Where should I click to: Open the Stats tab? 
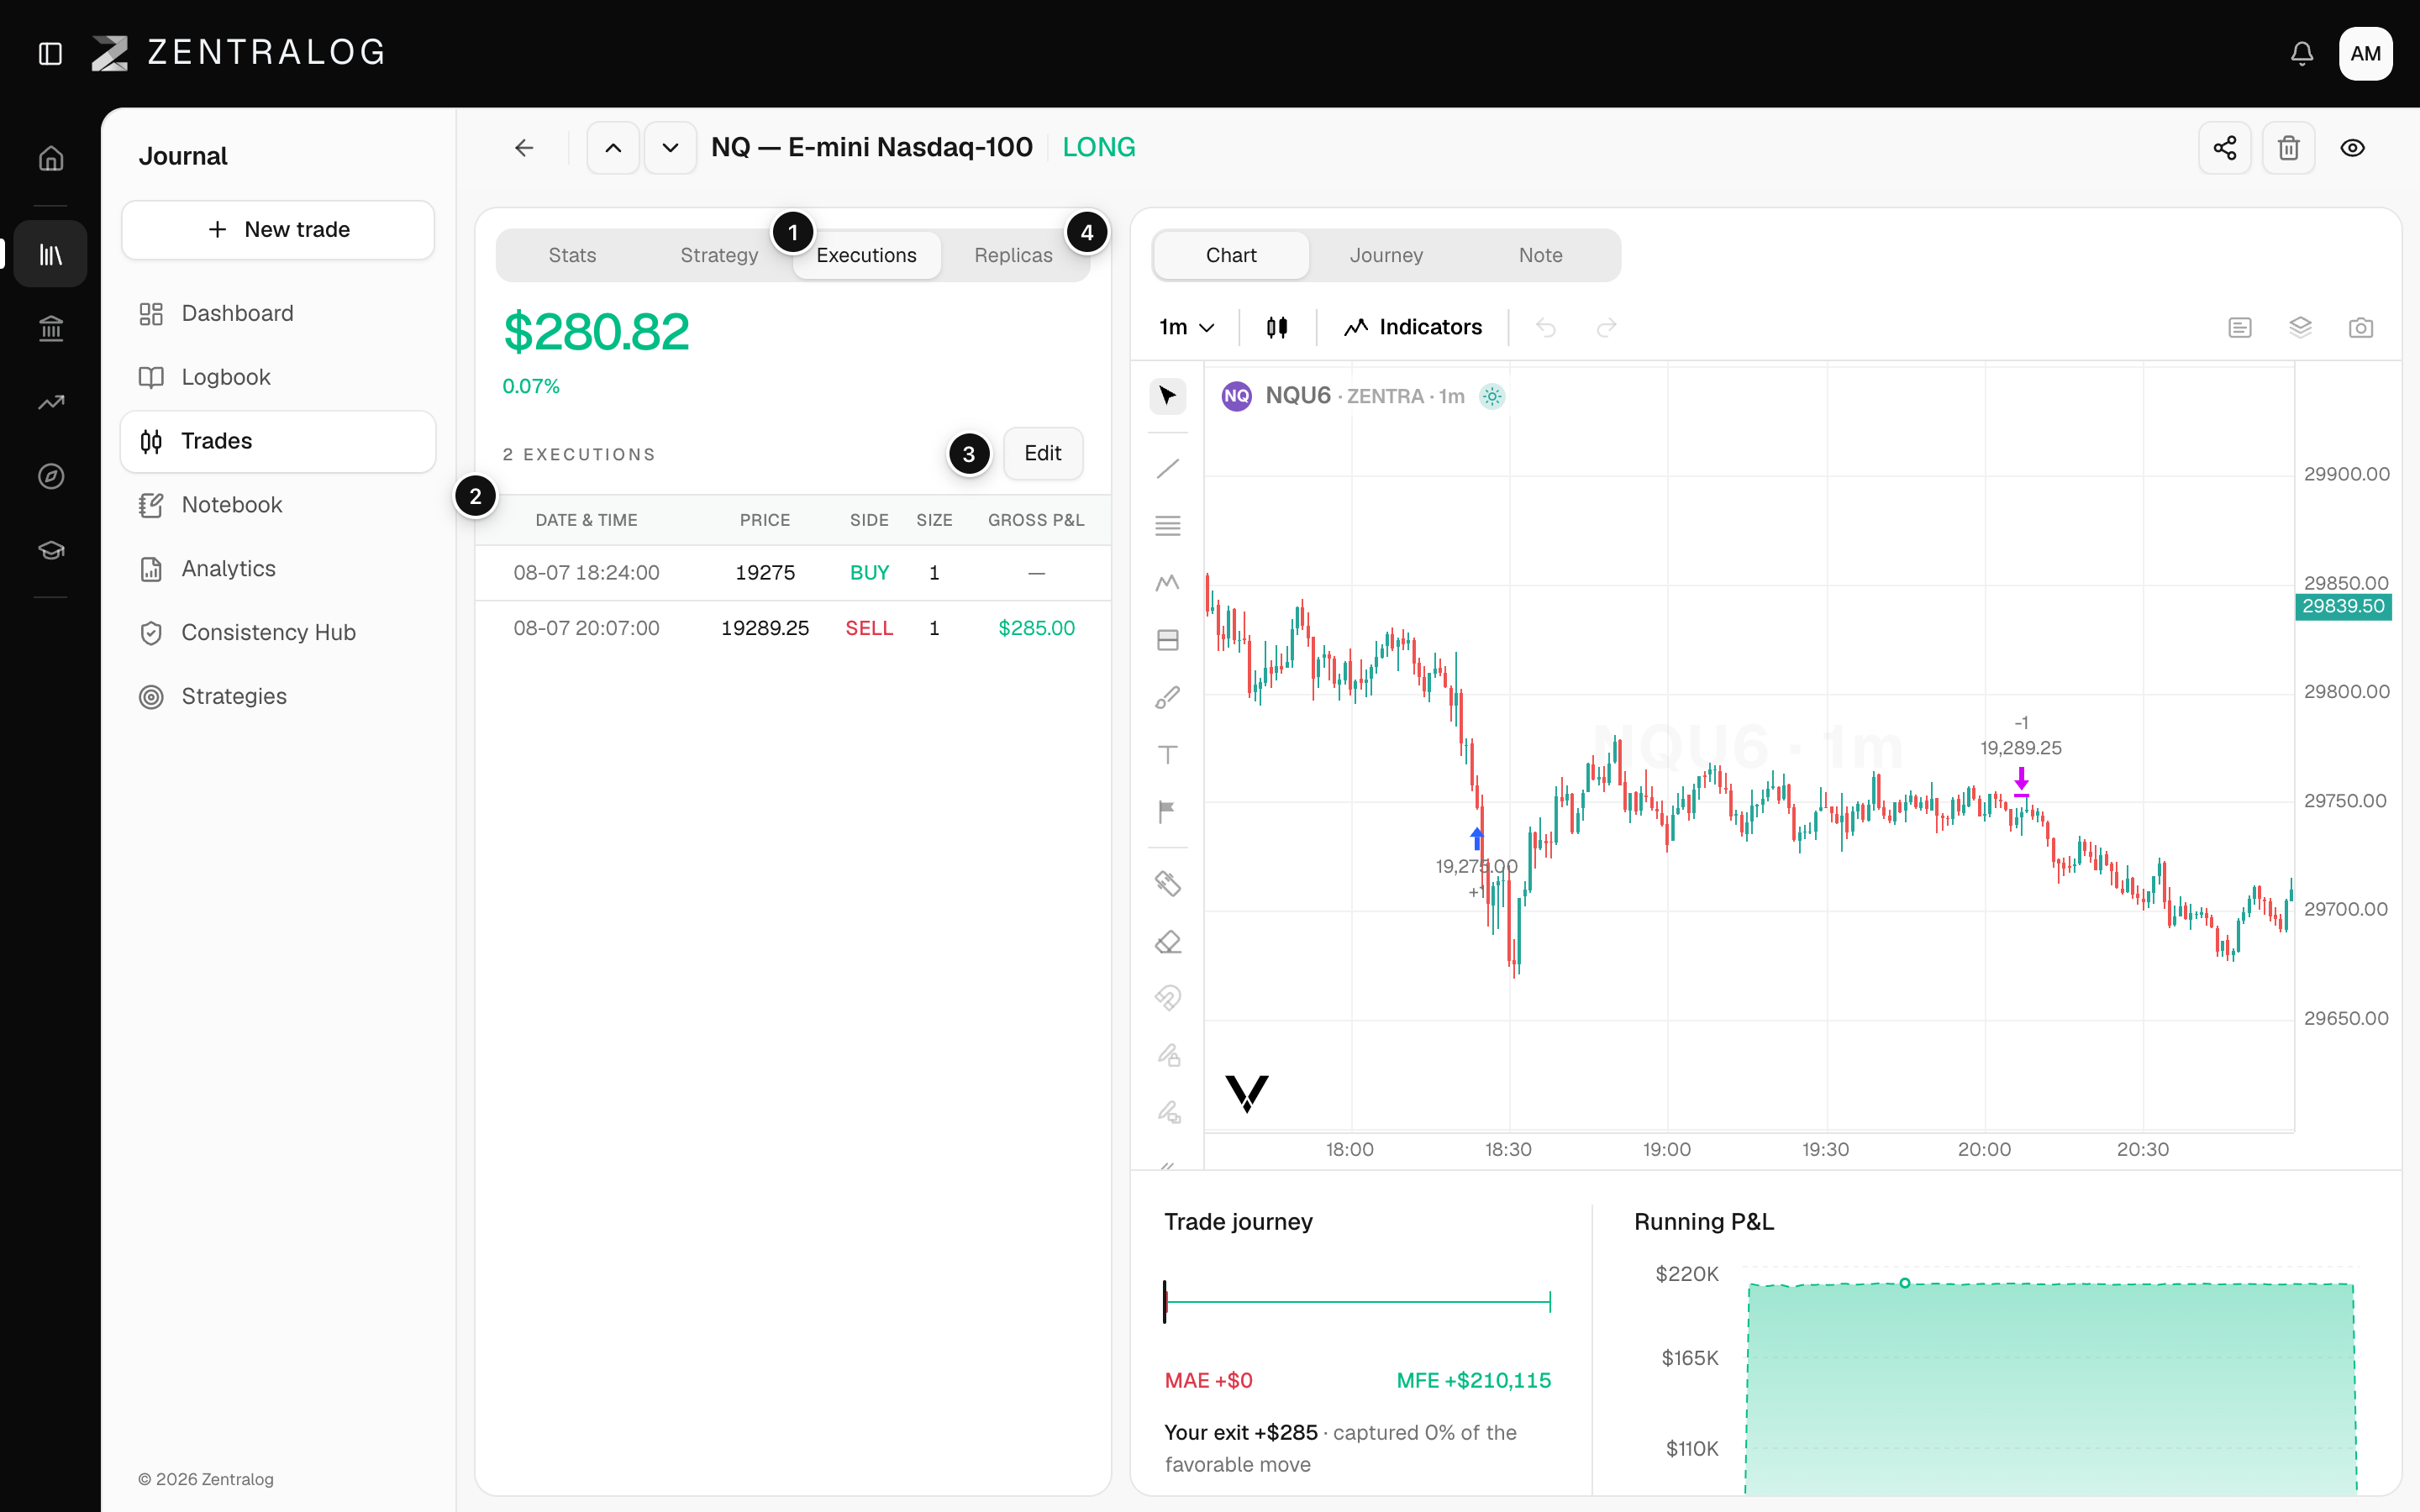(572, 255)
